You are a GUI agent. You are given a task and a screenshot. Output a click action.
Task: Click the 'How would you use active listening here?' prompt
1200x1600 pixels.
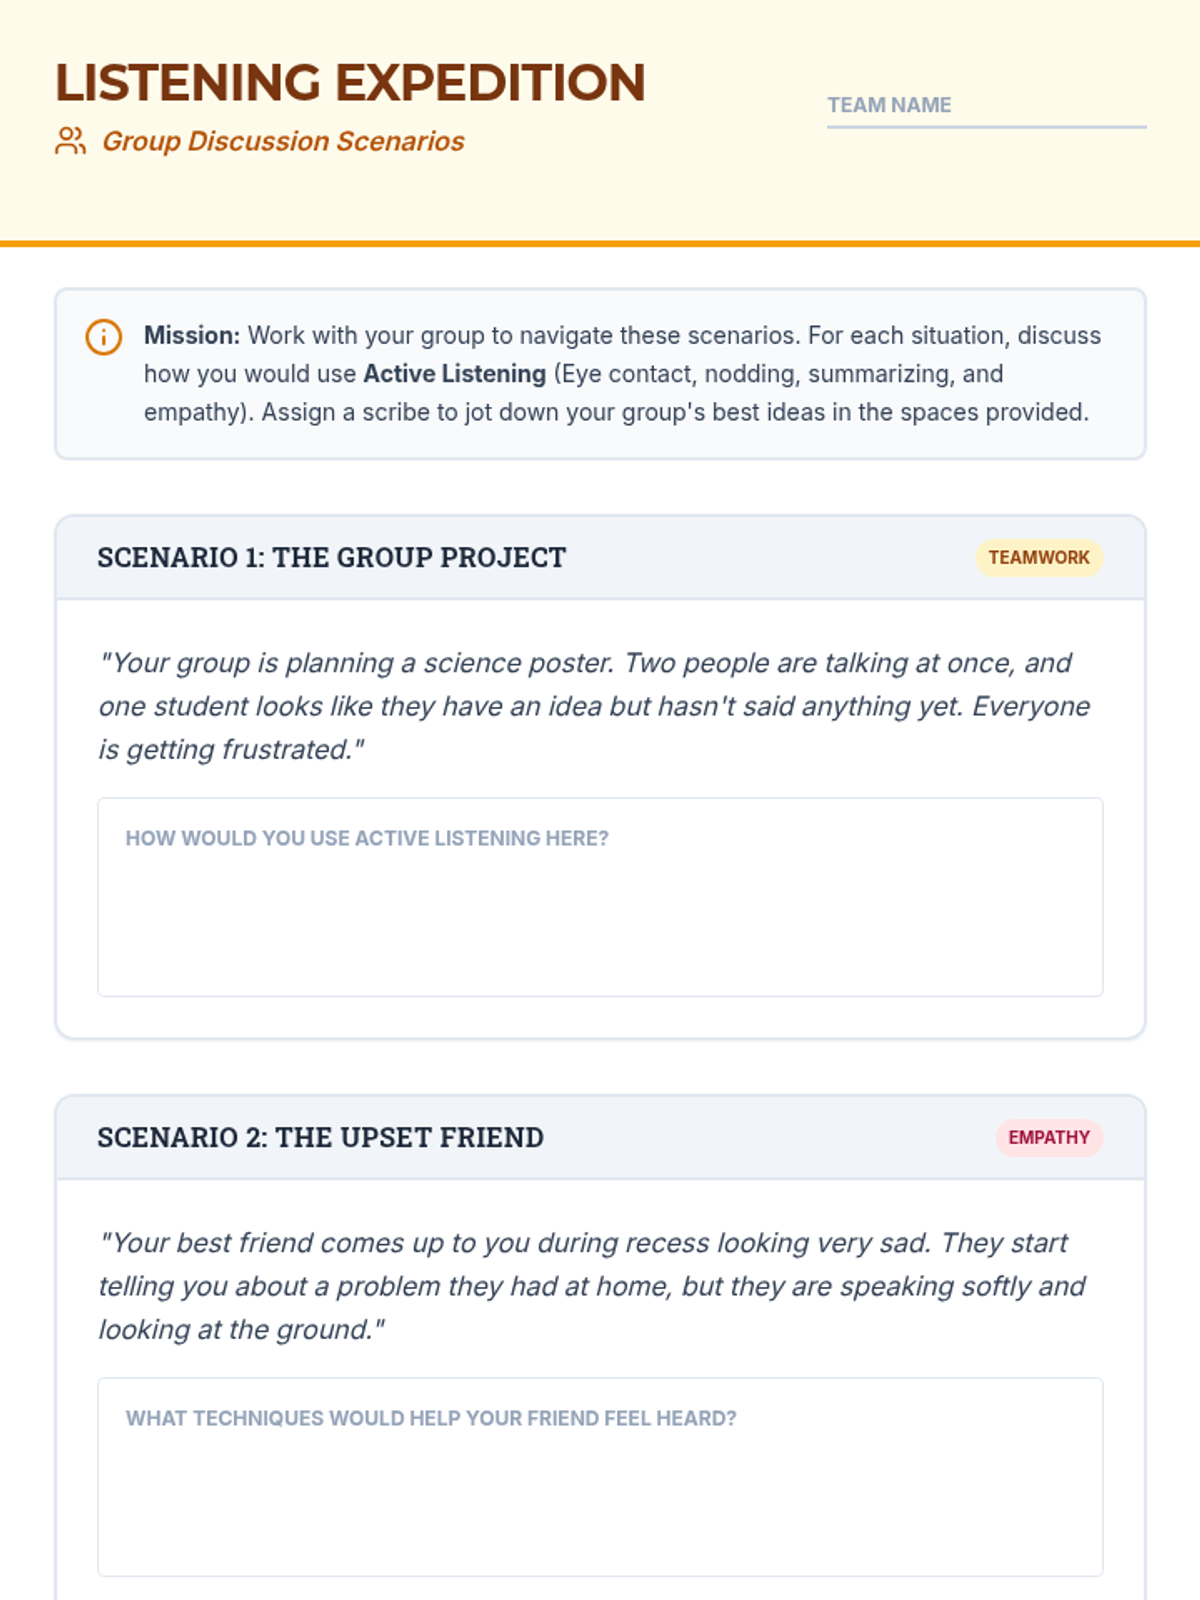pyautogui.click(x=367, y=838)
